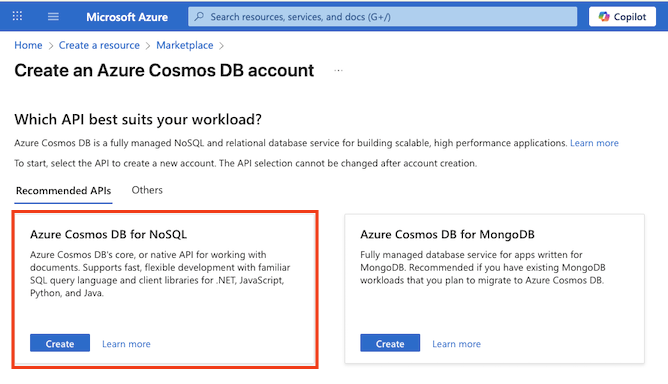
Task: Click the Azure Cosmos DB for NoSQL card title
Action: (108, 234)
